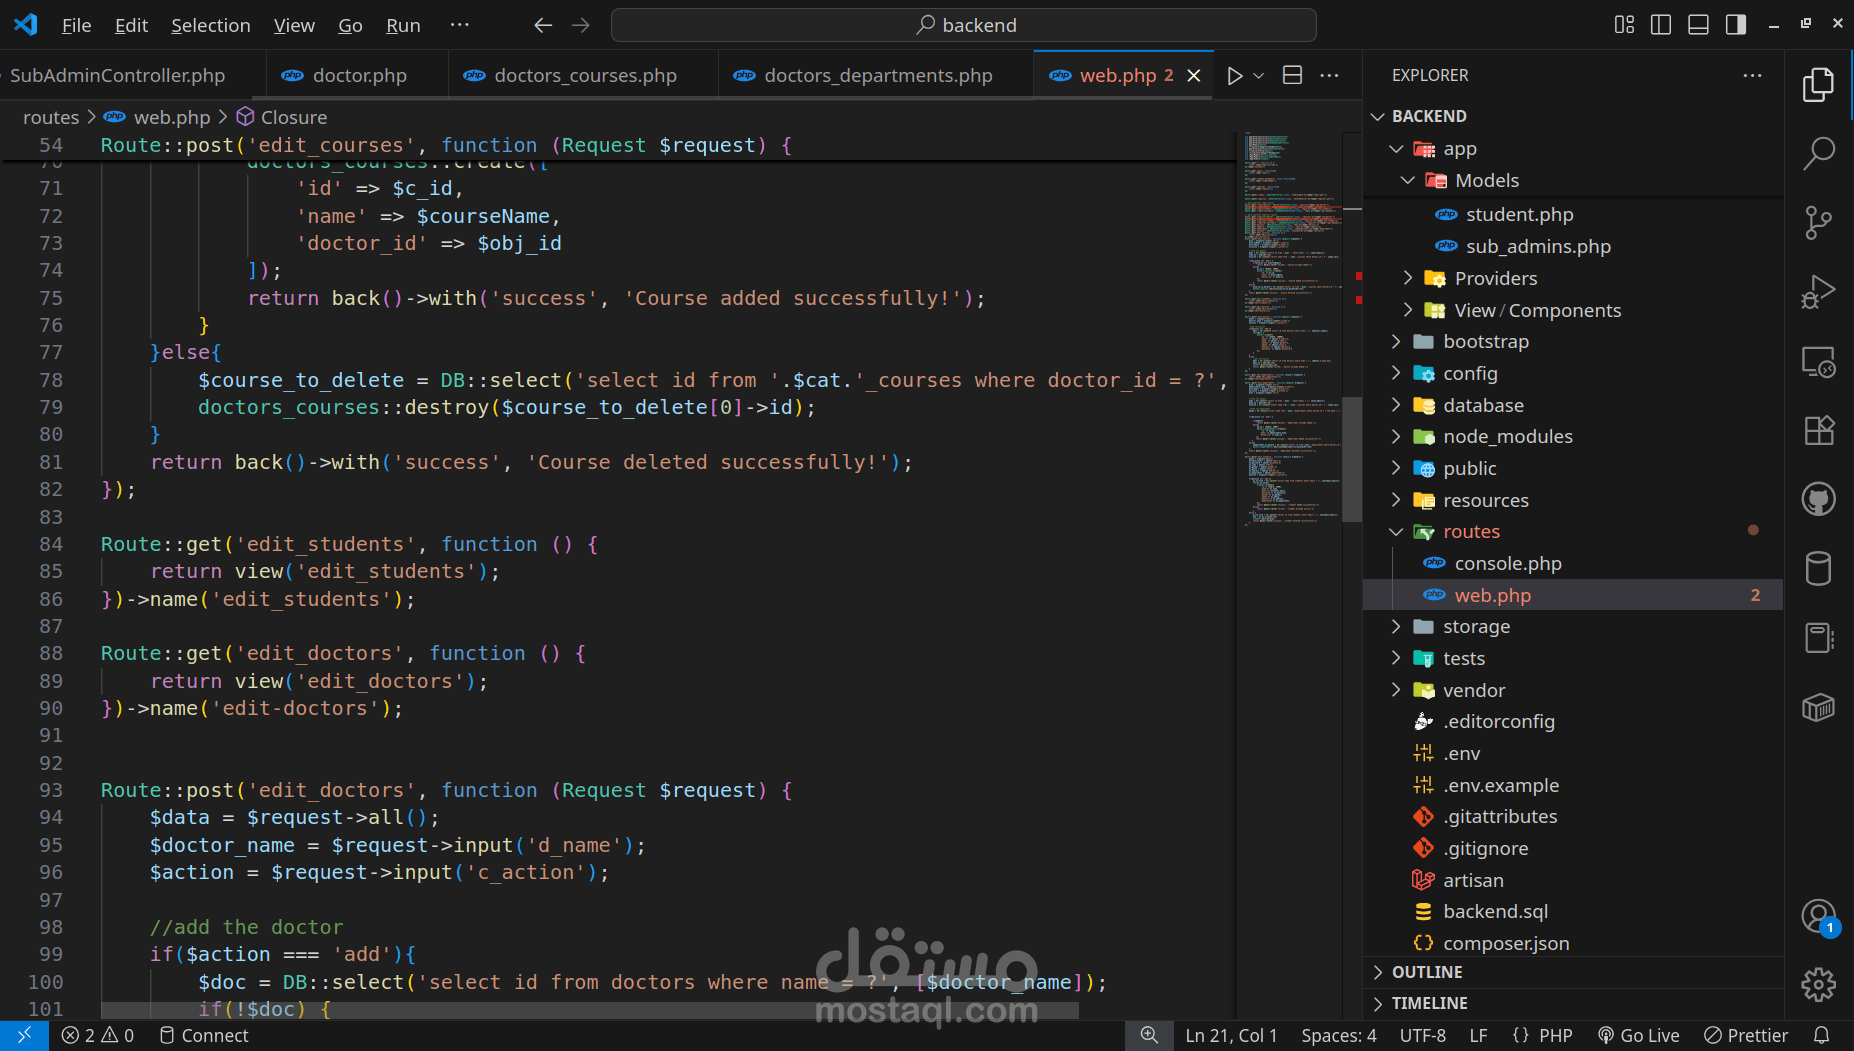Open the menu bar overflow ellipsis
The height and width of the screenshot is (1051, 1854).
[459, 25]
